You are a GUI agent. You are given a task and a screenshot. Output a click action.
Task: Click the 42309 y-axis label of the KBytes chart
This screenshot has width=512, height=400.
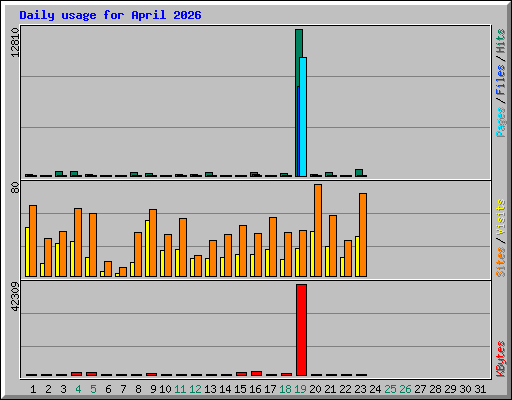15,297
